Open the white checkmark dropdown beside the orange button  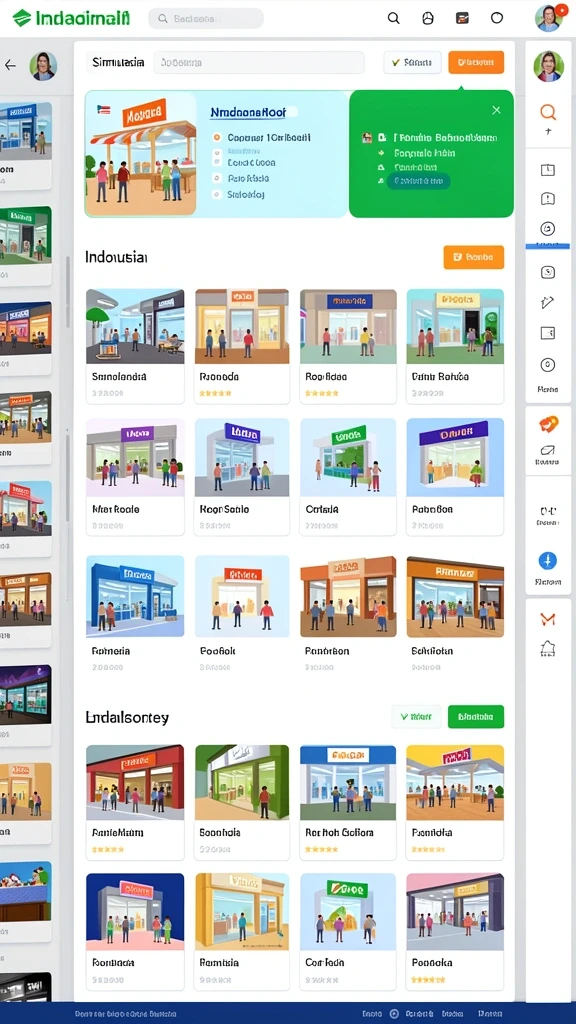coord(412,63)
